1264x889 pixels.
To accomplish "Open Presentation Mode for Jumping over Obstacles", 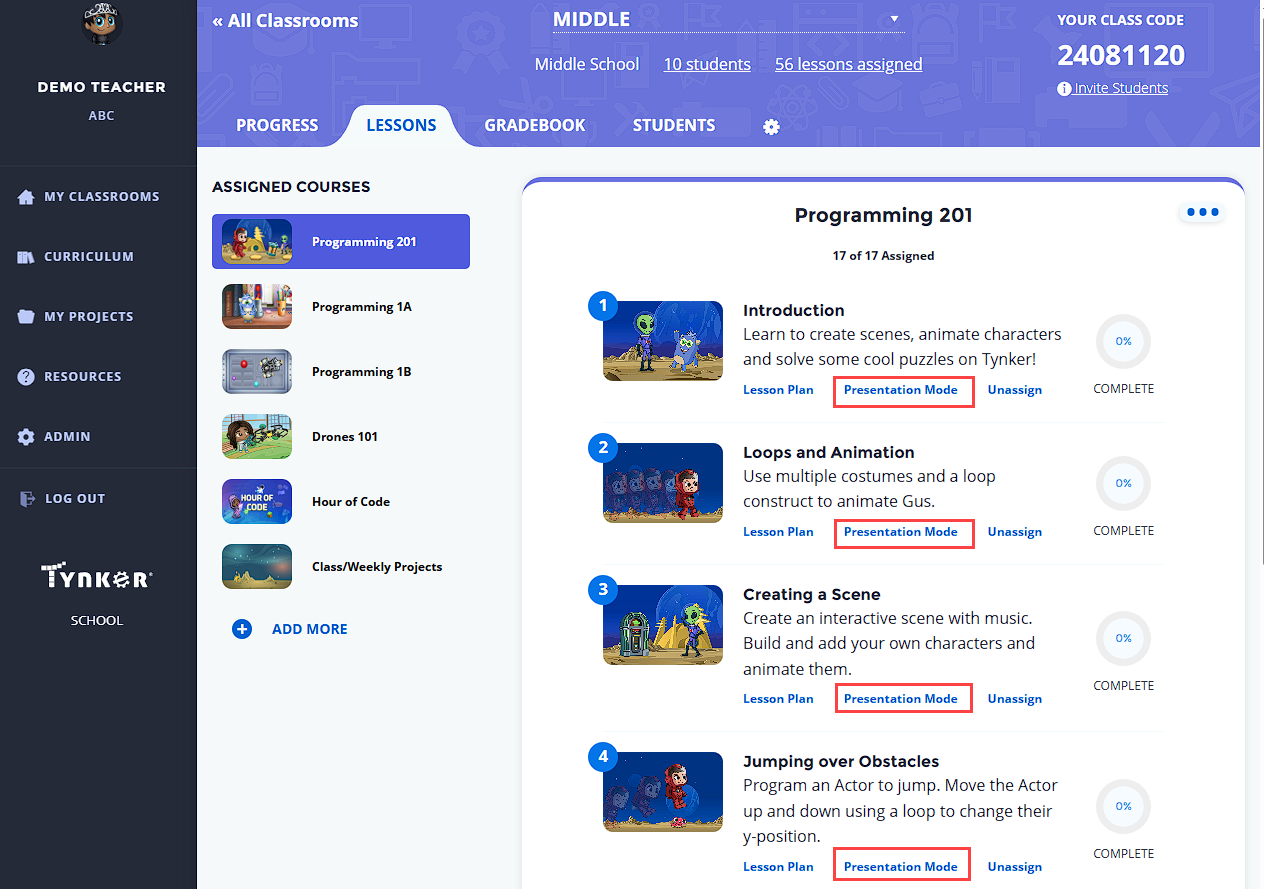I will point(901,867).
